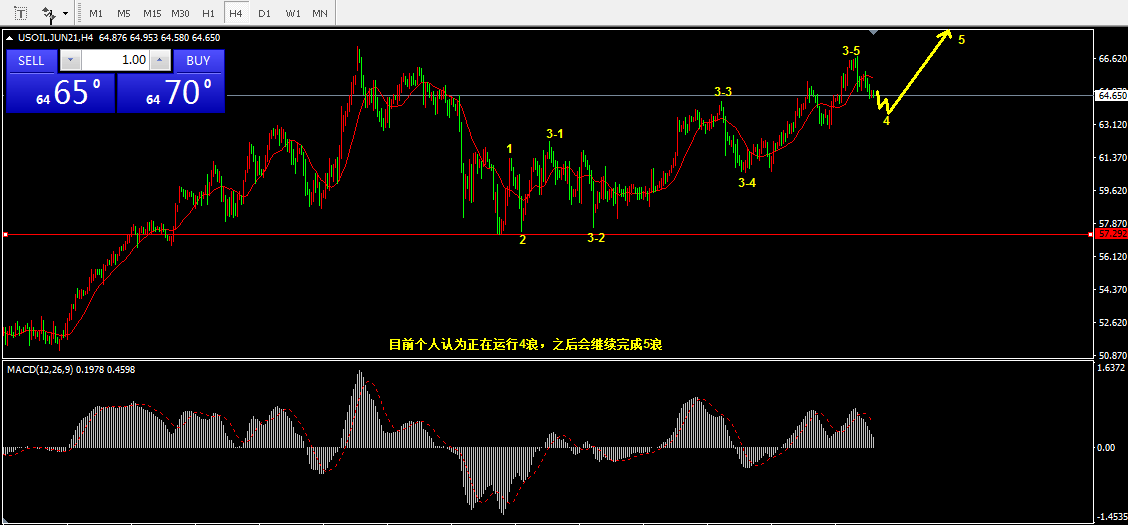Viewport: 1128px width, 525px height.
Task: Click the SELL button
Action: coord(31,60)
